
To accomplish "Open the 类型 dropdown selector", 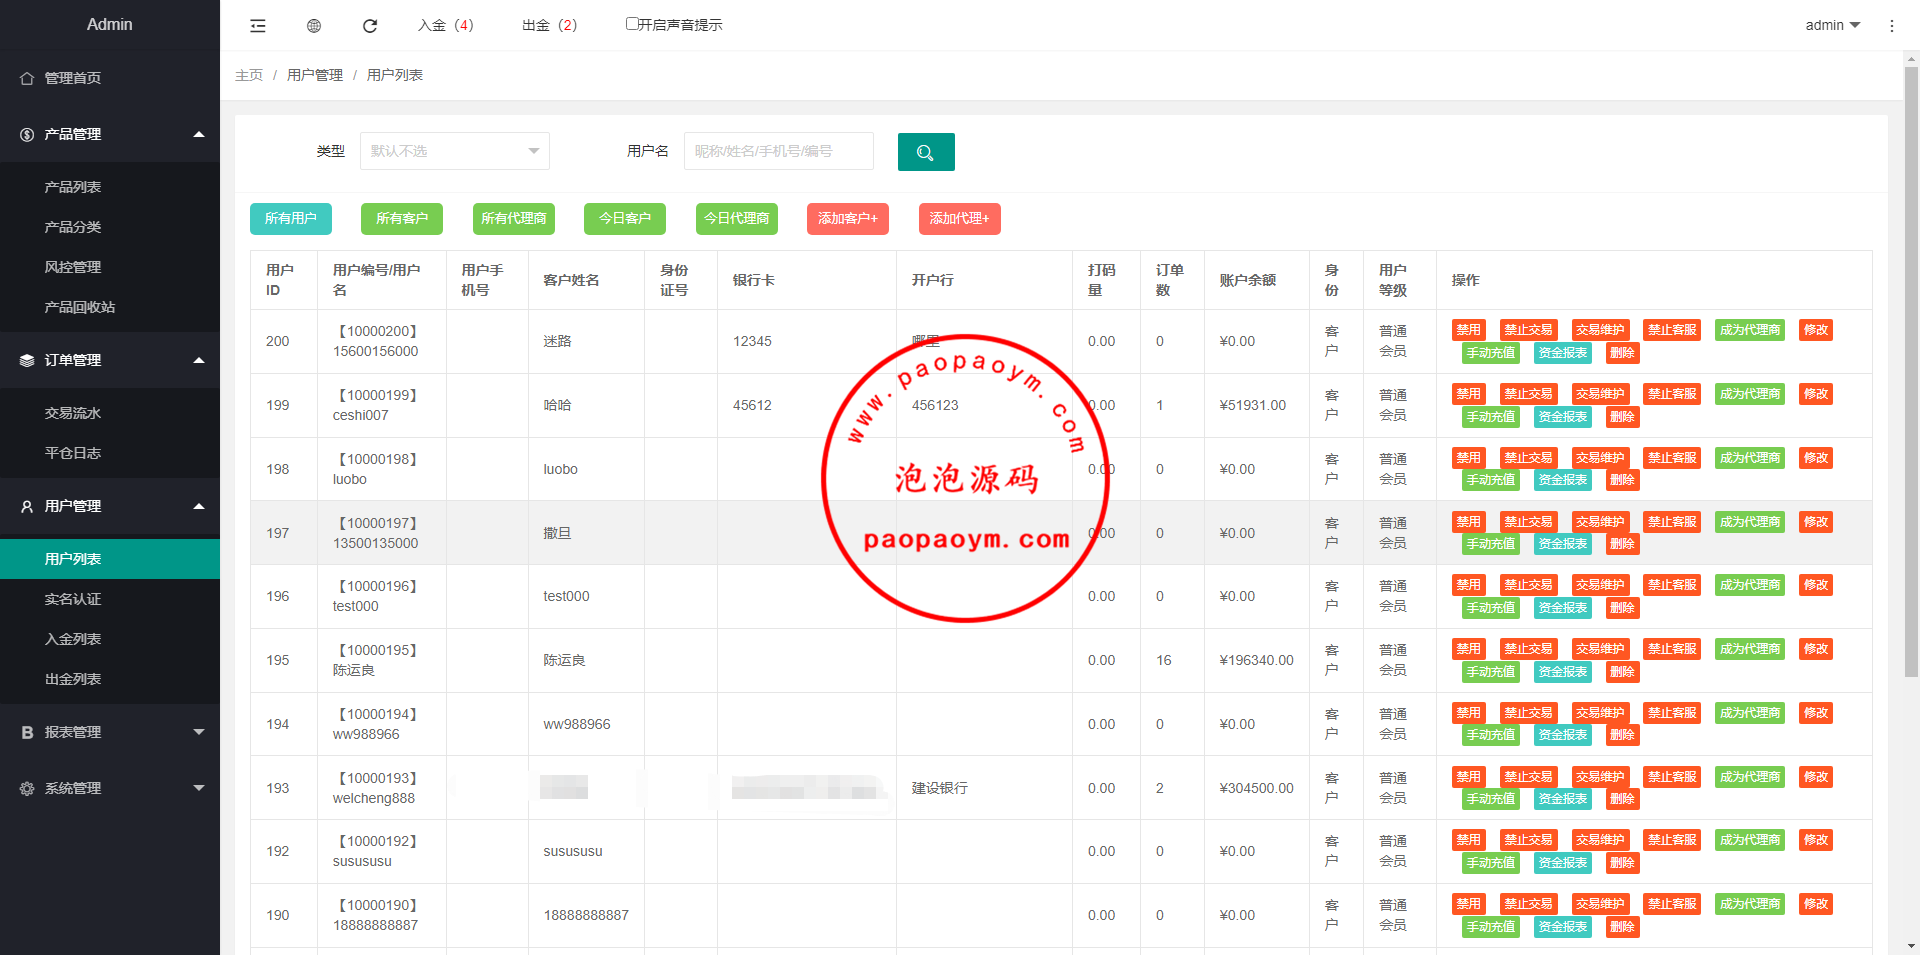I will 454,151.
